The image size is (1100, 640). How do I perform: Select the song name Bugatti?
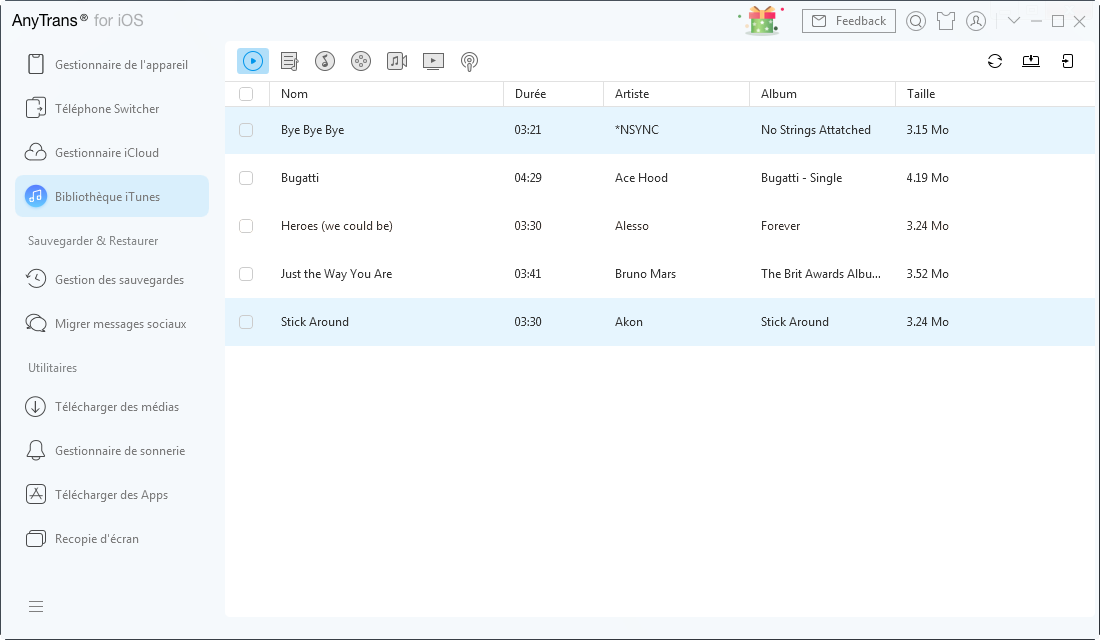300,178
